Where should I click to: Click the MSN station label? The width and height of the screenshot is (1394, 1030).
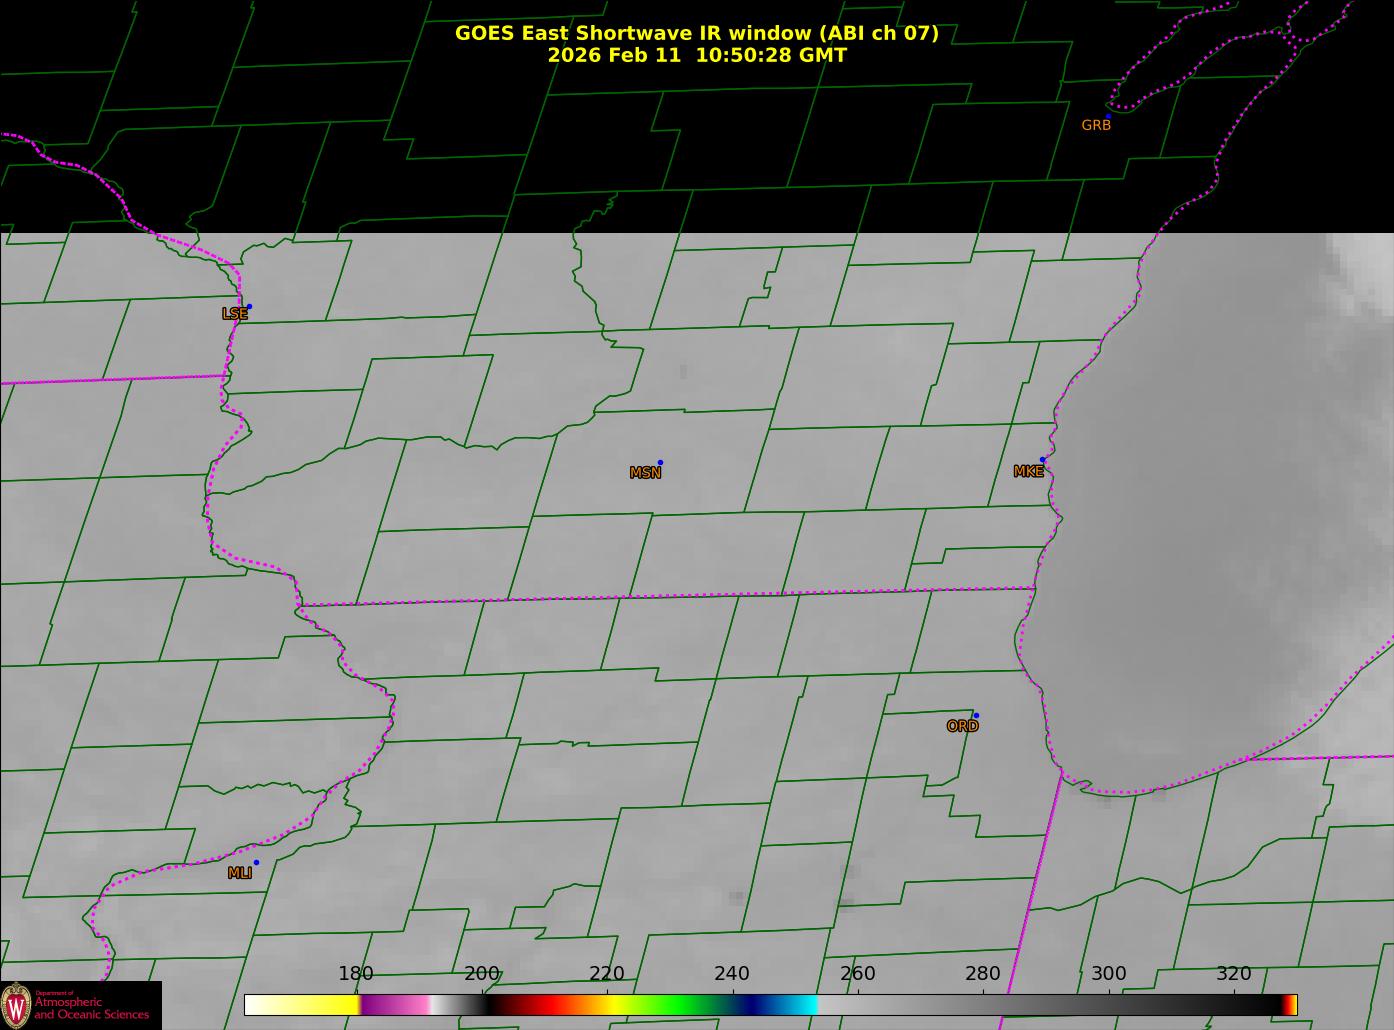[x=645, y=473]
